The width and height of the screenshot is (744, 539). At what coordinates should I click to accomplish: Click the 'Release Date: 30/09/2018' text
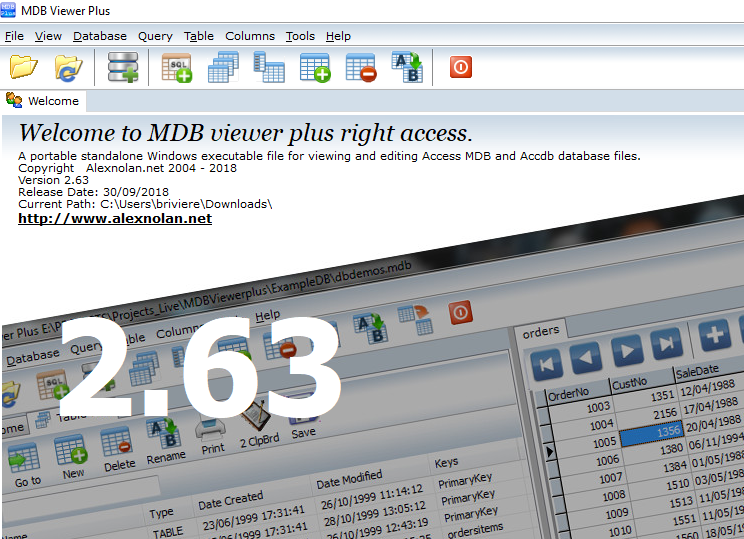tap(93, 192)
